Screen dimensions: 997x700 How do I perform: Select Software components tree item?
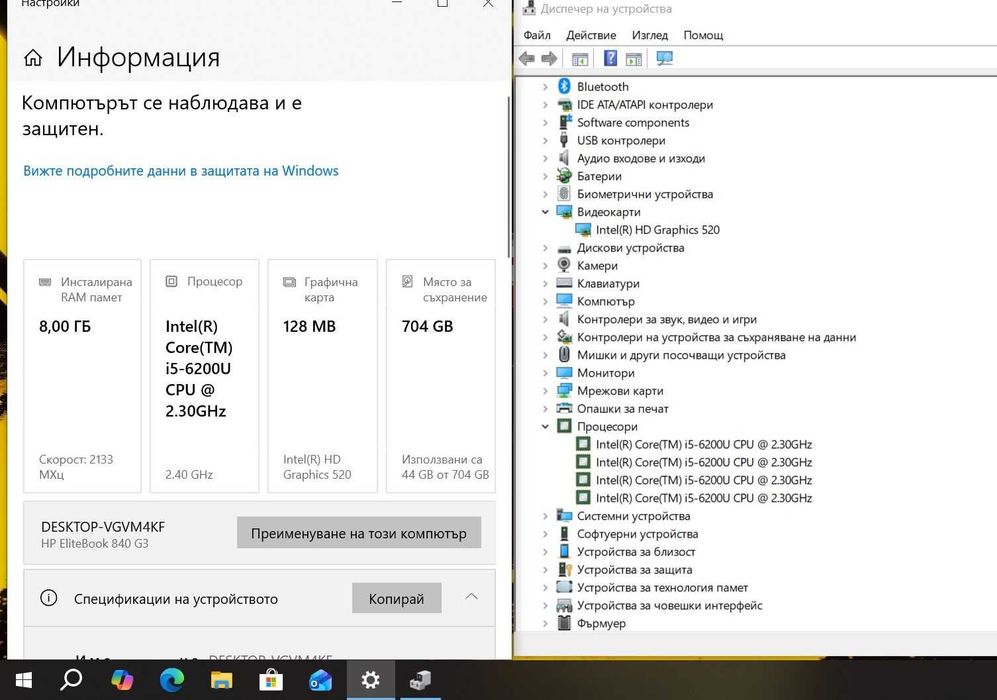click(633, 122)
